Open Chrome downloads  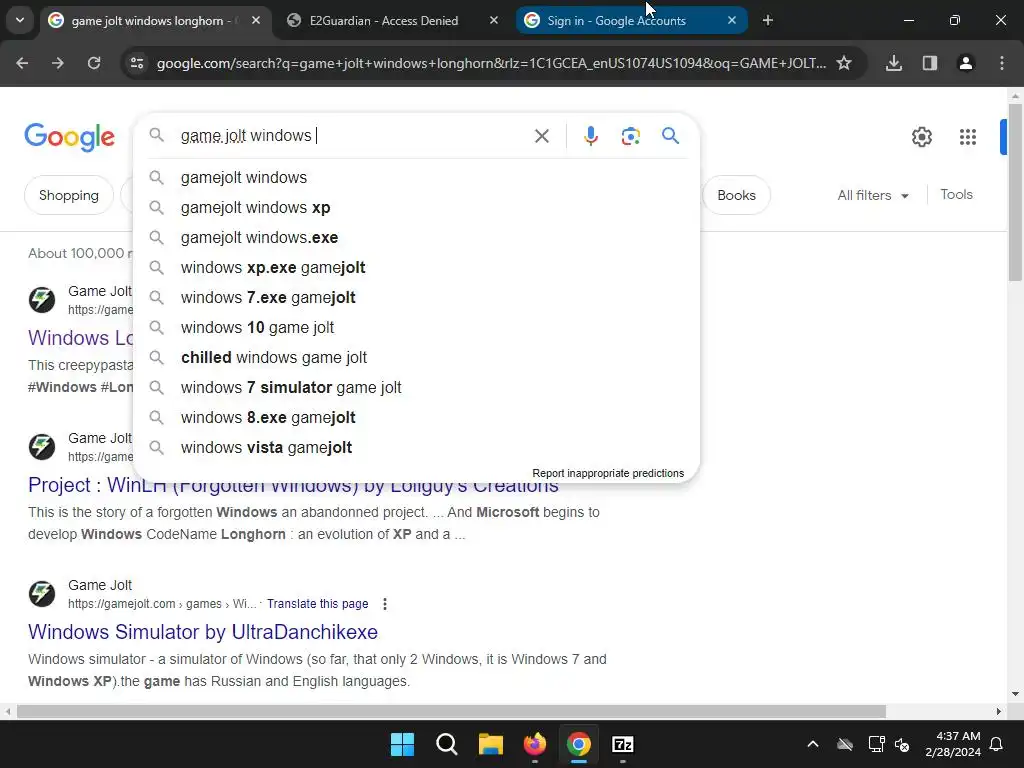click(894, 63)
